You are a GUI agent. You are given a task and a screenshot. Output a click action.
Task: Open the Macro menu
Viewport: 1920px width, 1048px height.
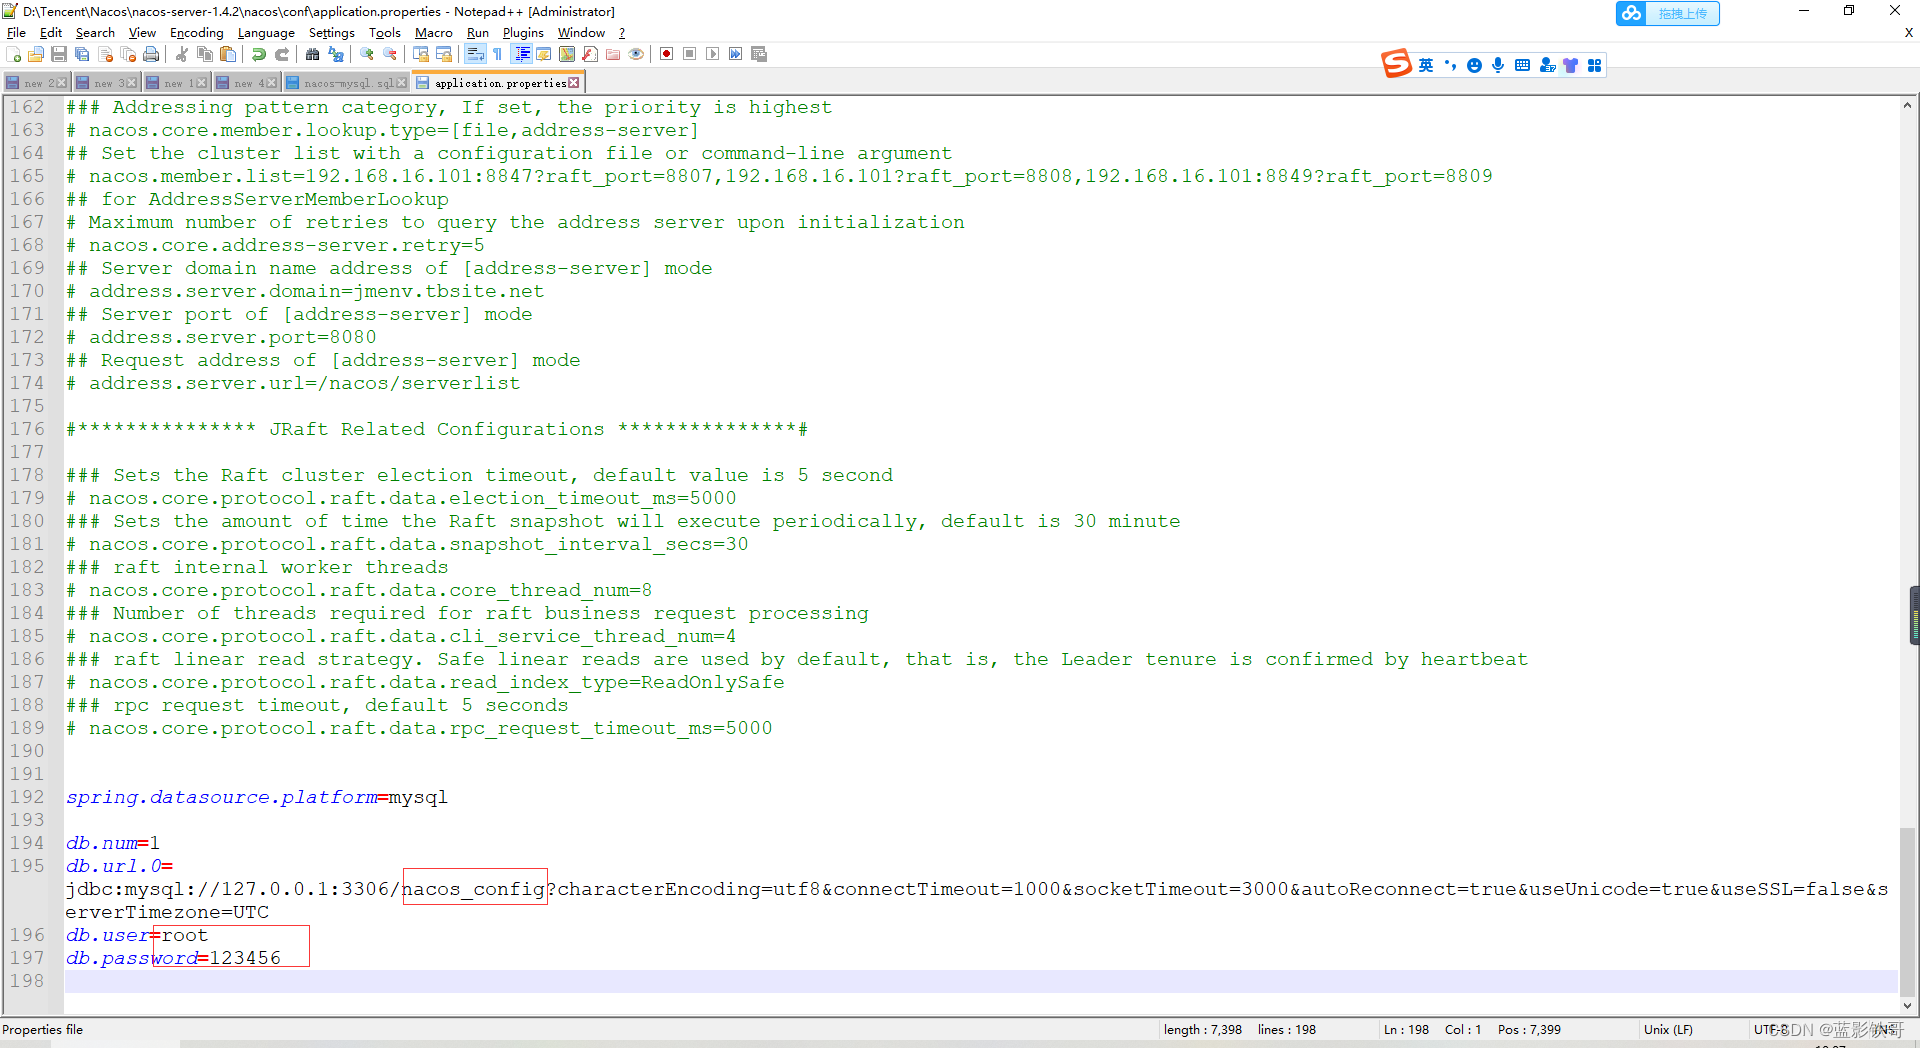click(434, 33)
